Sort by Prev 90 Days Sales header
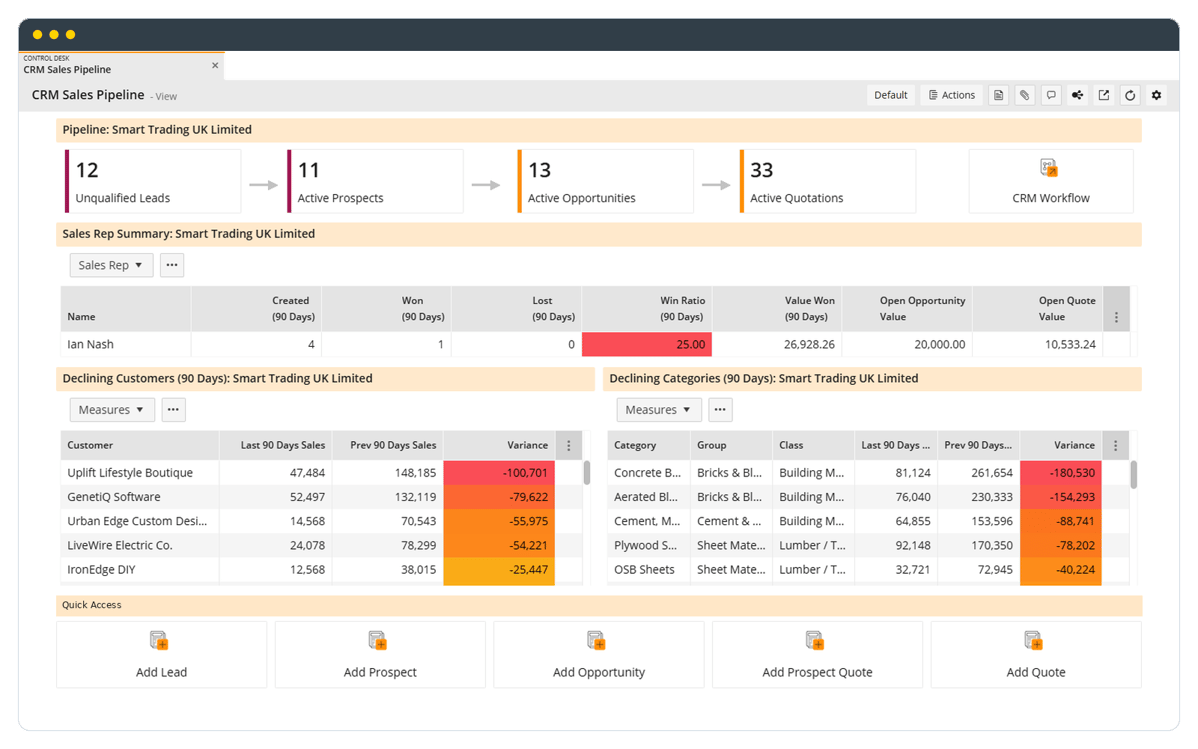 pyautogui.click(x=388, y=446)
